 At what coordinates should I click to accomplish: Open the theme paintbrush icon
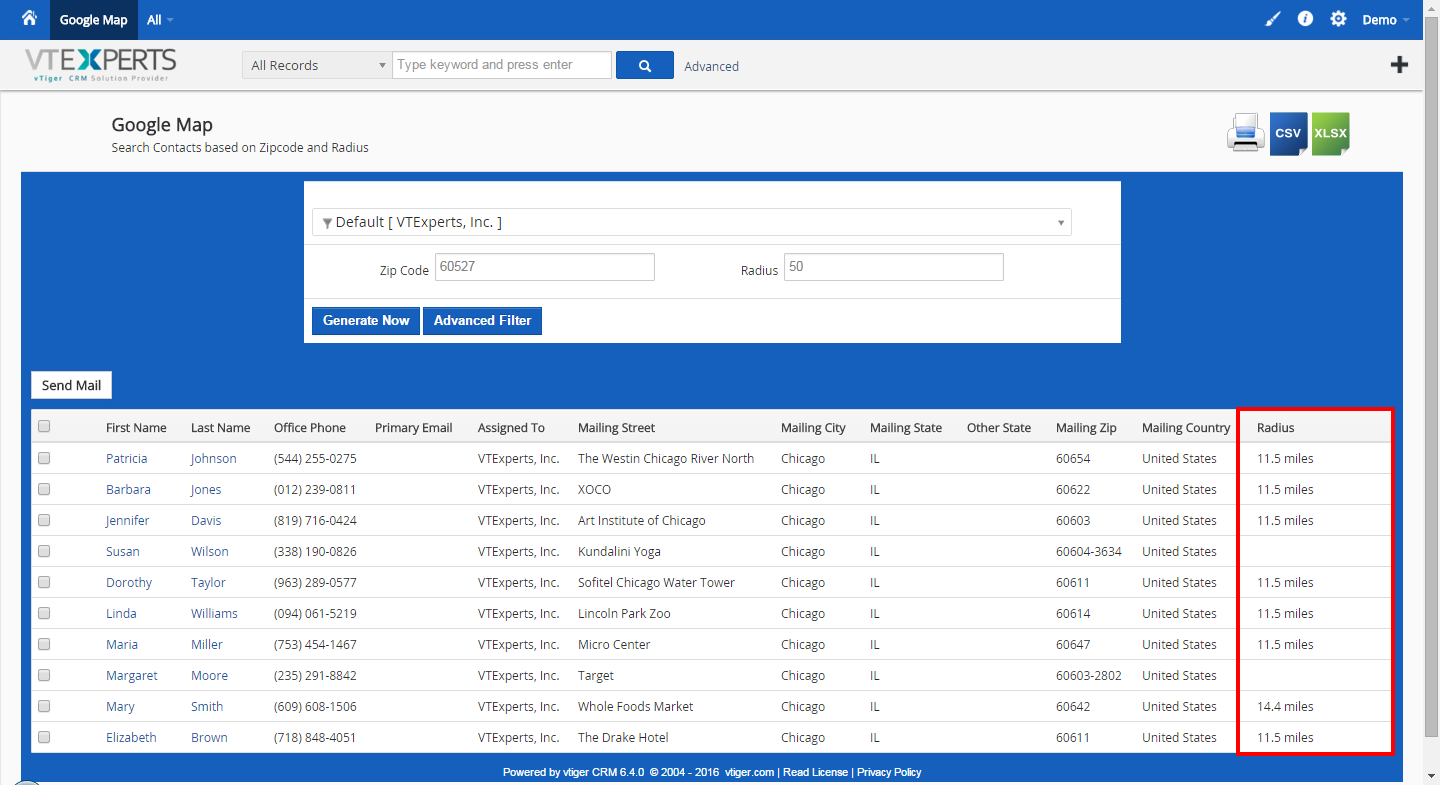(1273, 19)
